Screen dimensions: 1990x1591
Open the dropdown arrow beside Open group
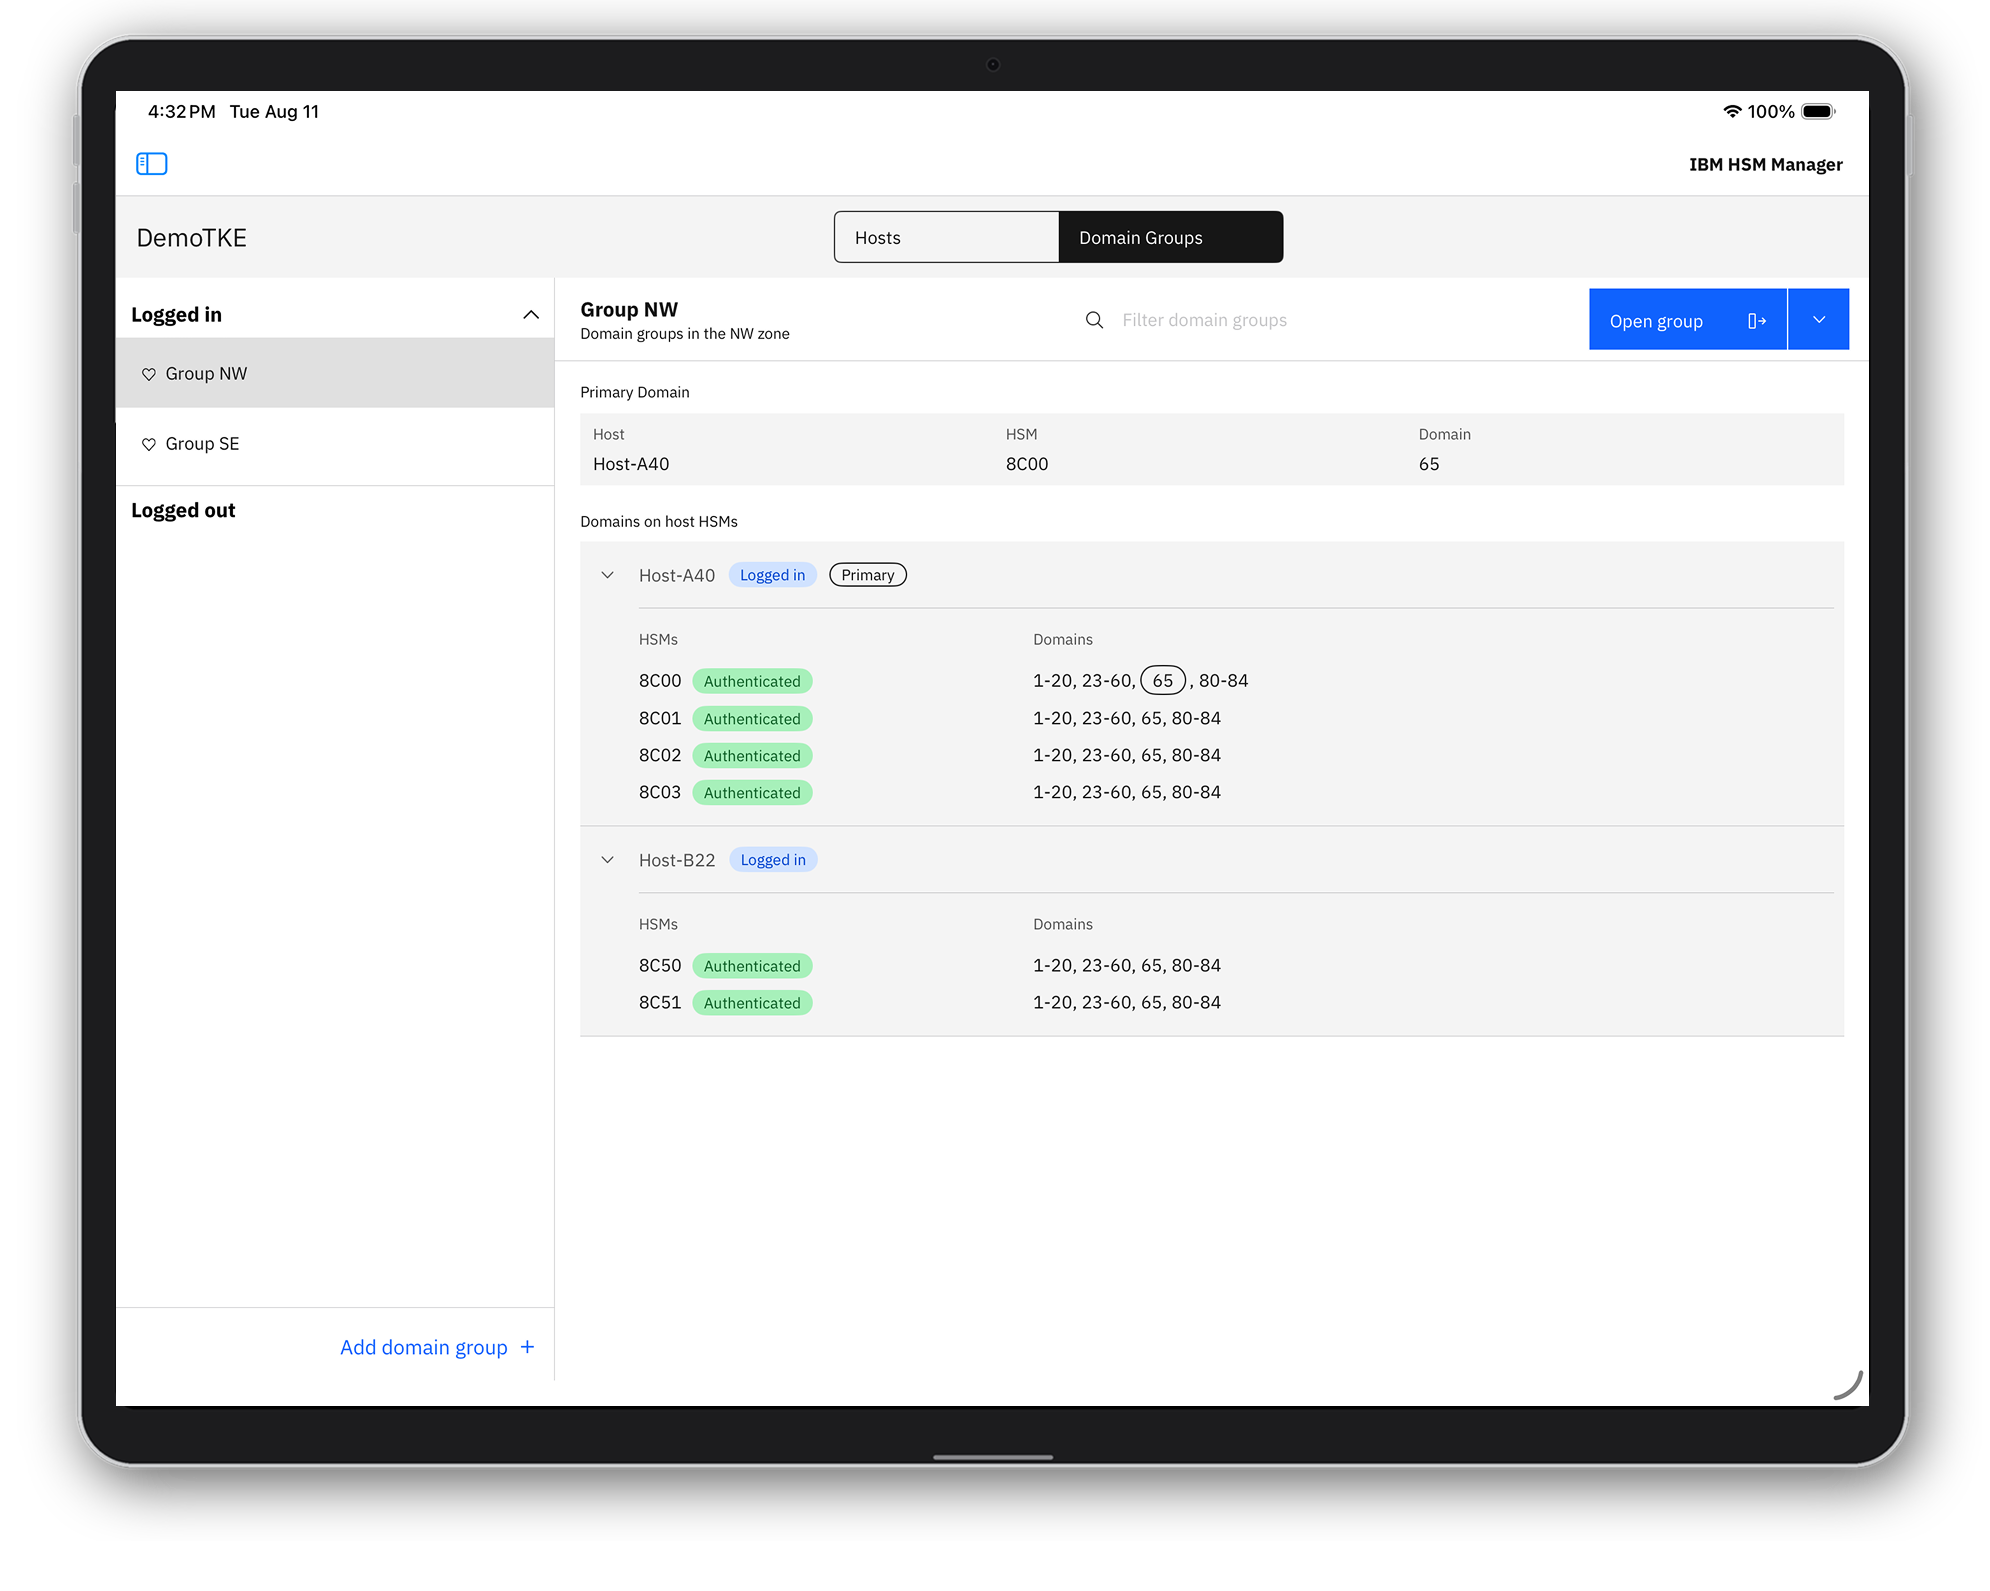[x=1819, y=319]
